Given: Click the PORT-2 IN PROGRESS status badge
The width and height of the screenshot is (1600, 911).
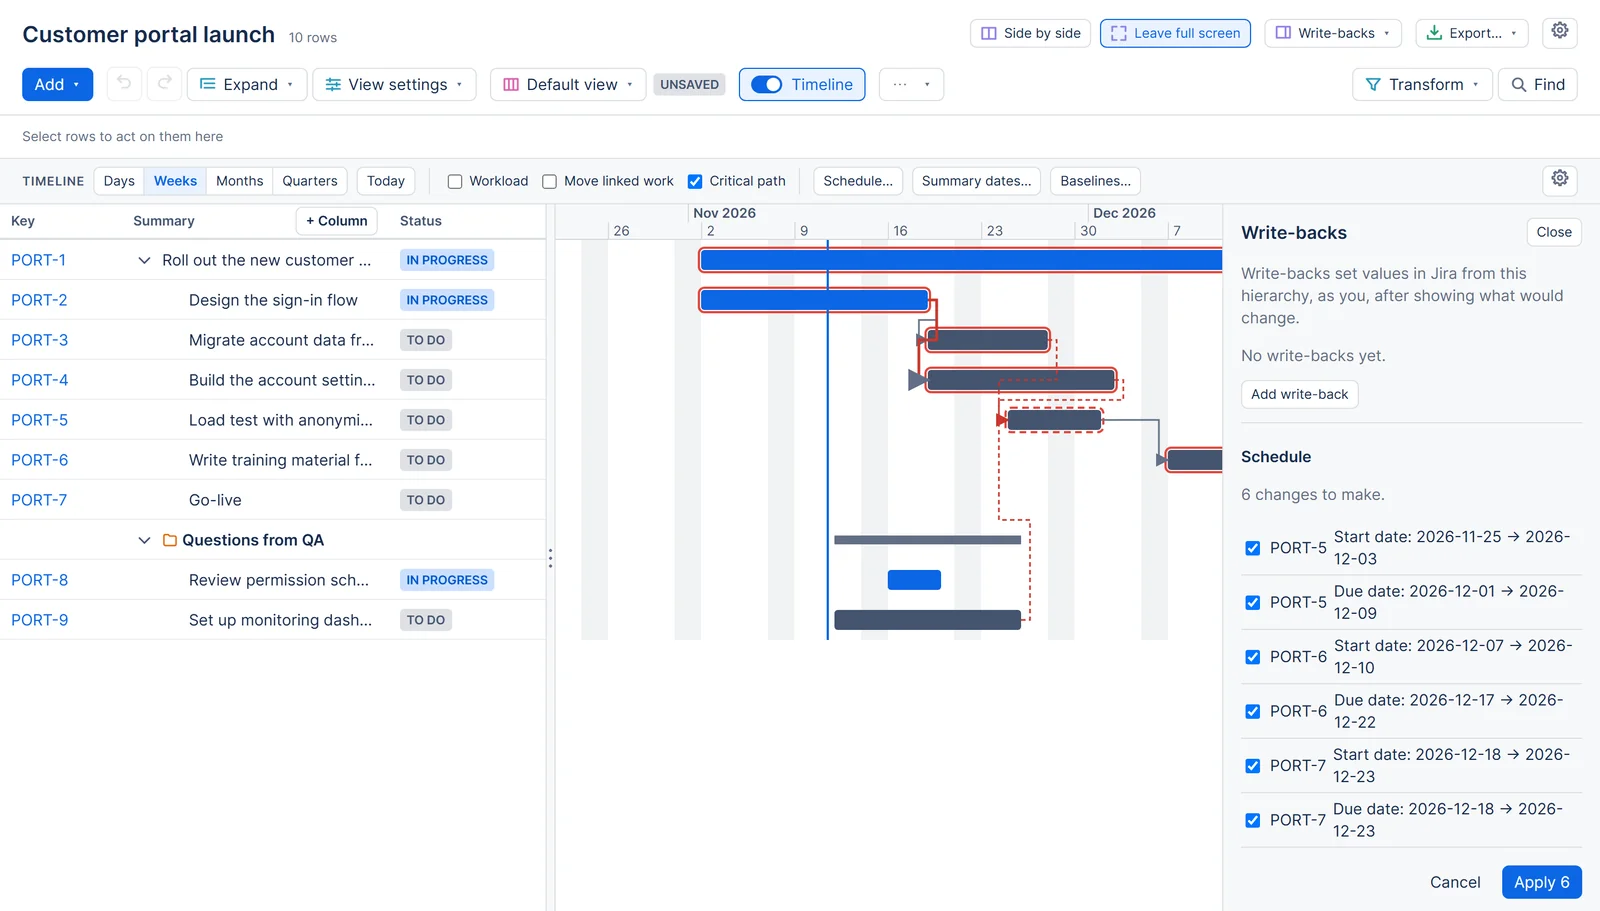Looking at the screenshot, I should pyautogui.click(x=447, y=300).
